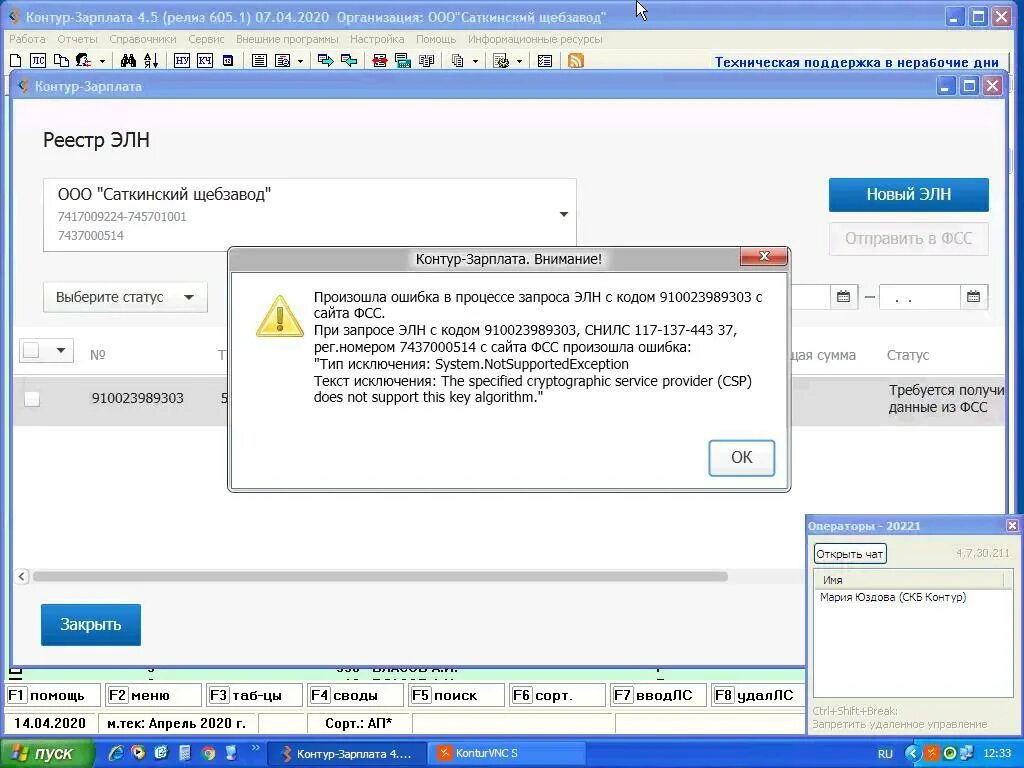Click the settings gear sheet toolbar icon
The height and width of the screenshot is (768, 1024).
pos(501,61)
